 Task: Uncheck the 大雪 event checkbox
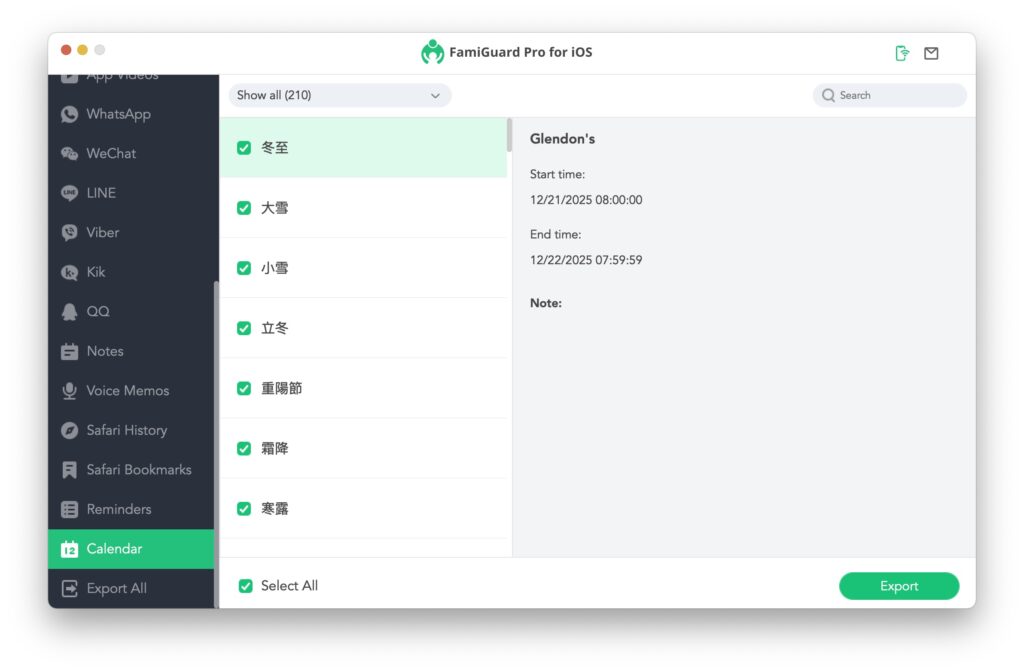[x=244, y=208]
